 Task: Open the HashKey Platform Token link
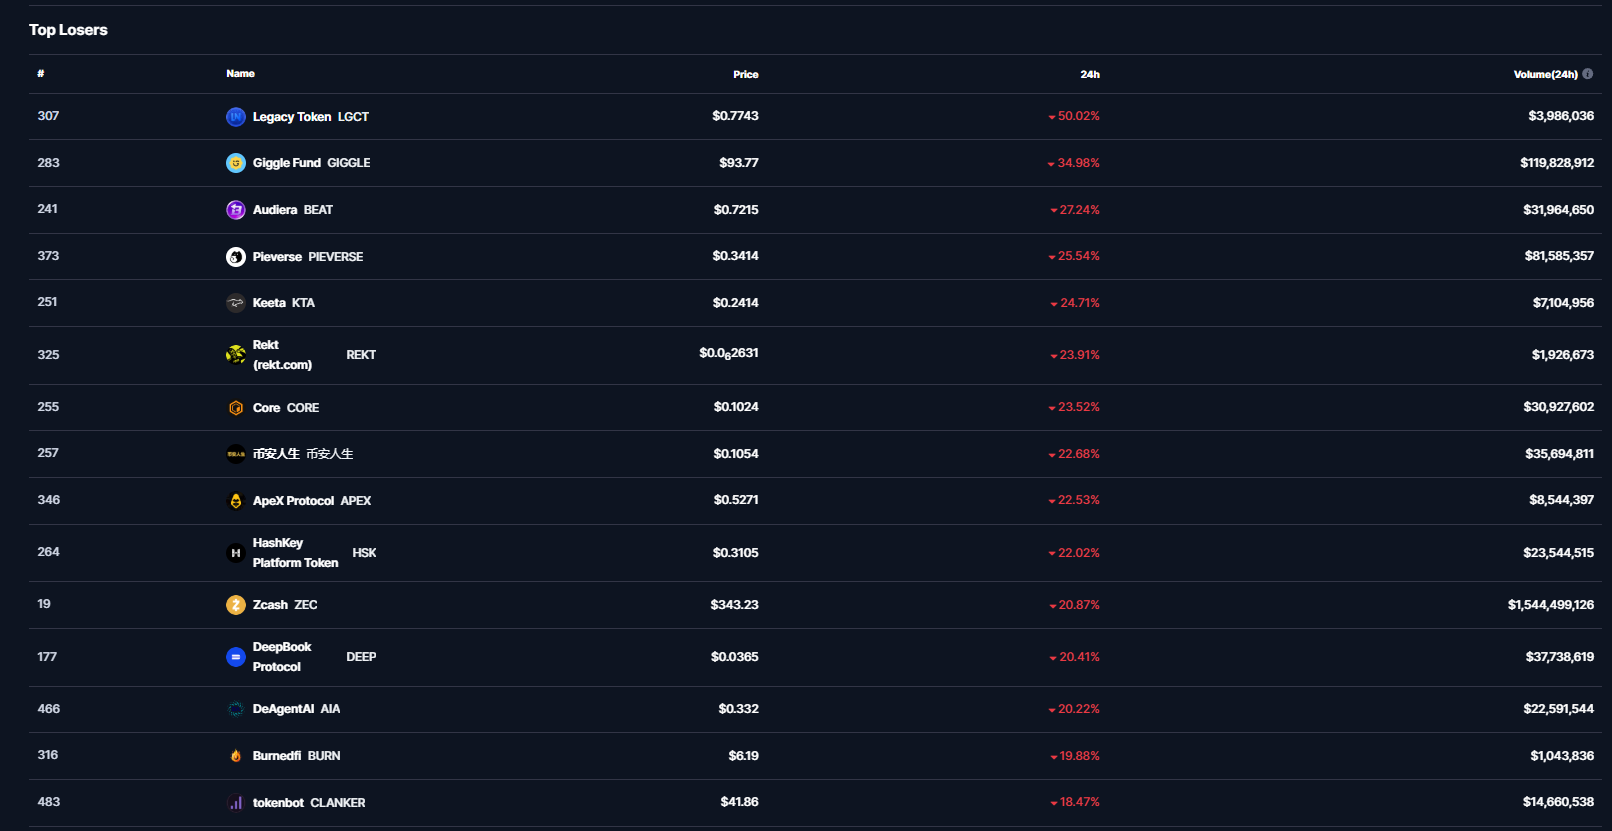(295, 553)
